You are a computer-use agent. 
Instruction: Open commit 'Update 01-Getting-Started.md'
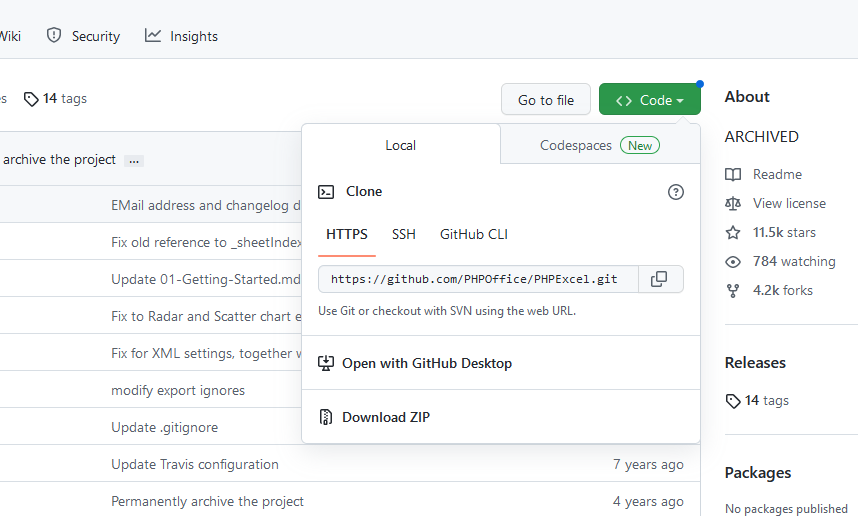[206, 280]
